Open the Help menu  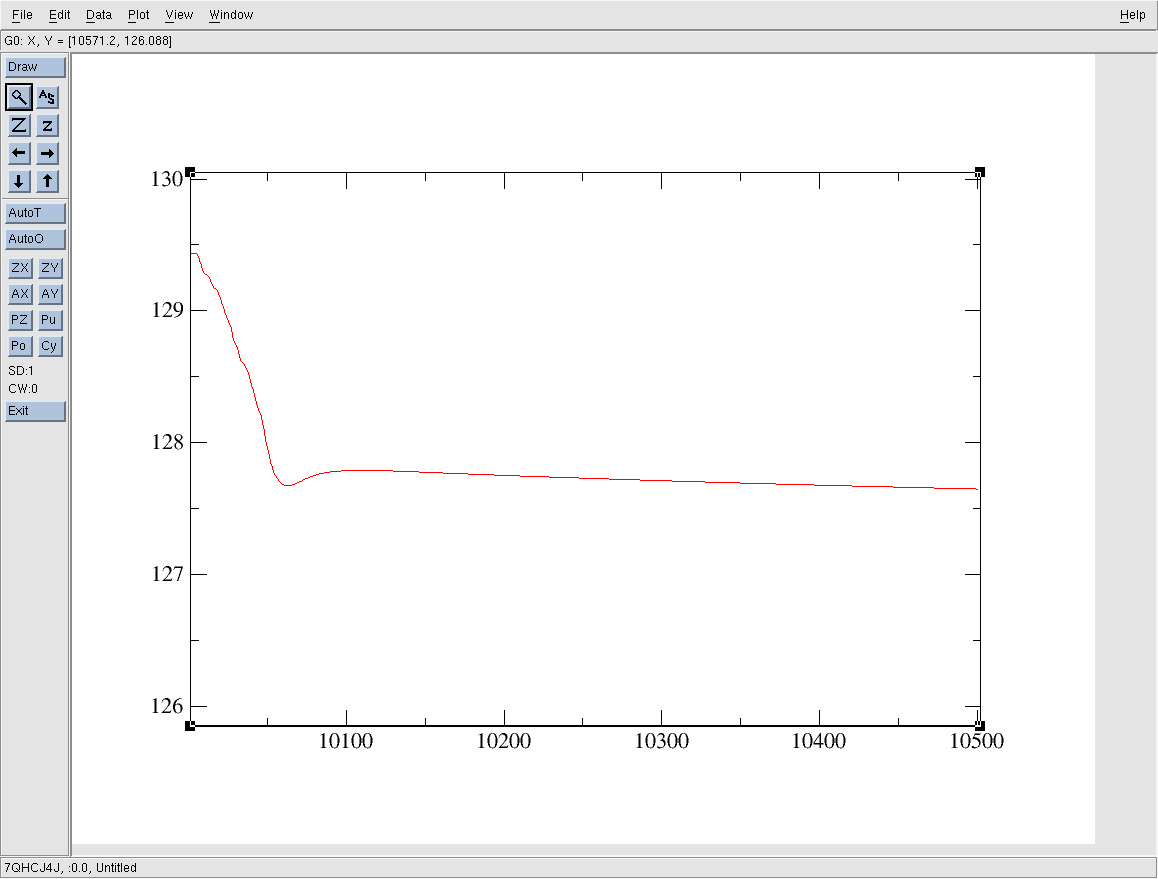point(1132,15)
